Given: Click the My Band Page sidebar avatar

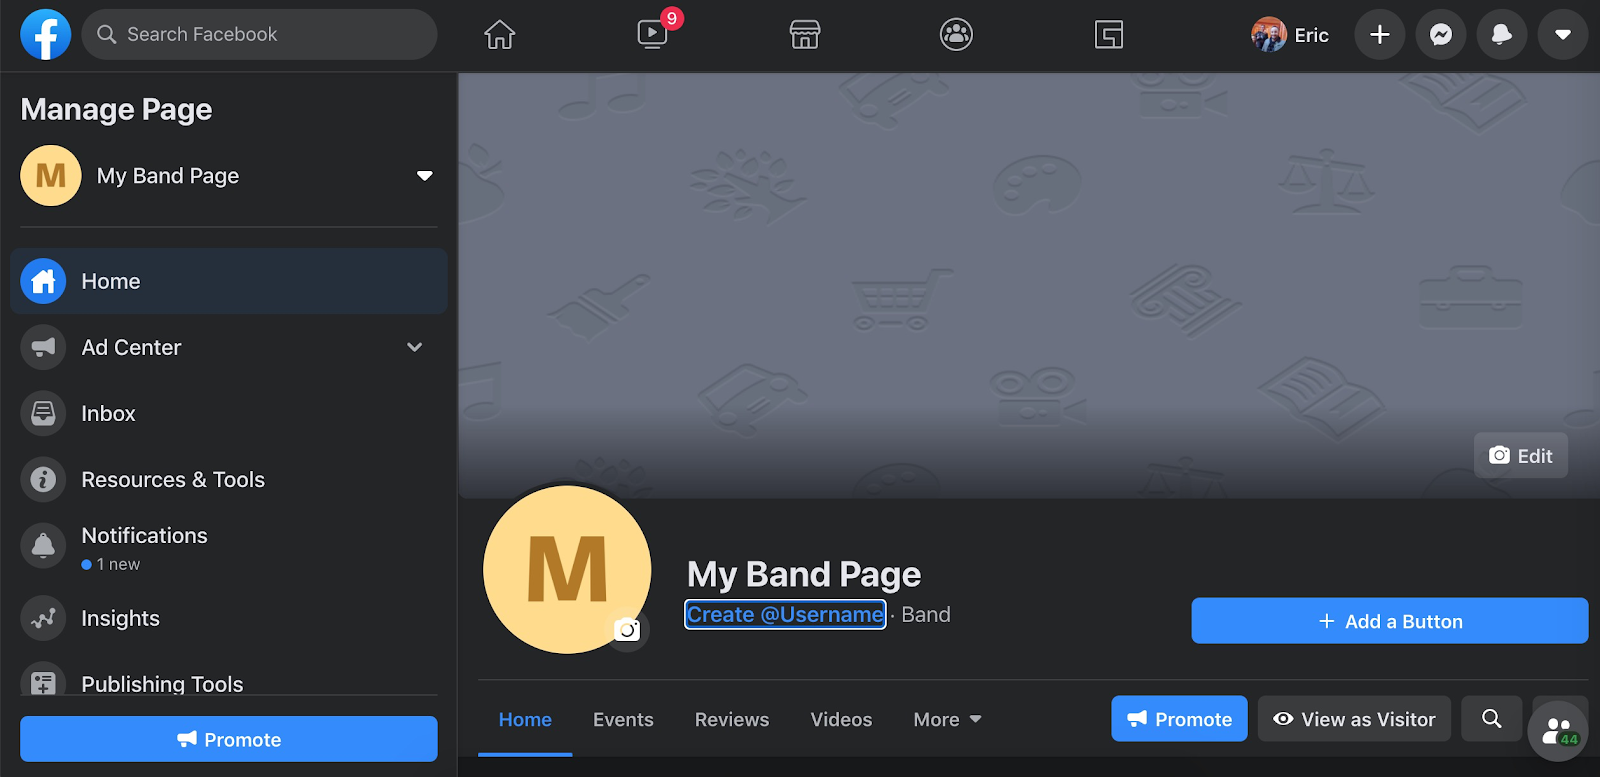Looking at the screenshot, I should (51, 176).
